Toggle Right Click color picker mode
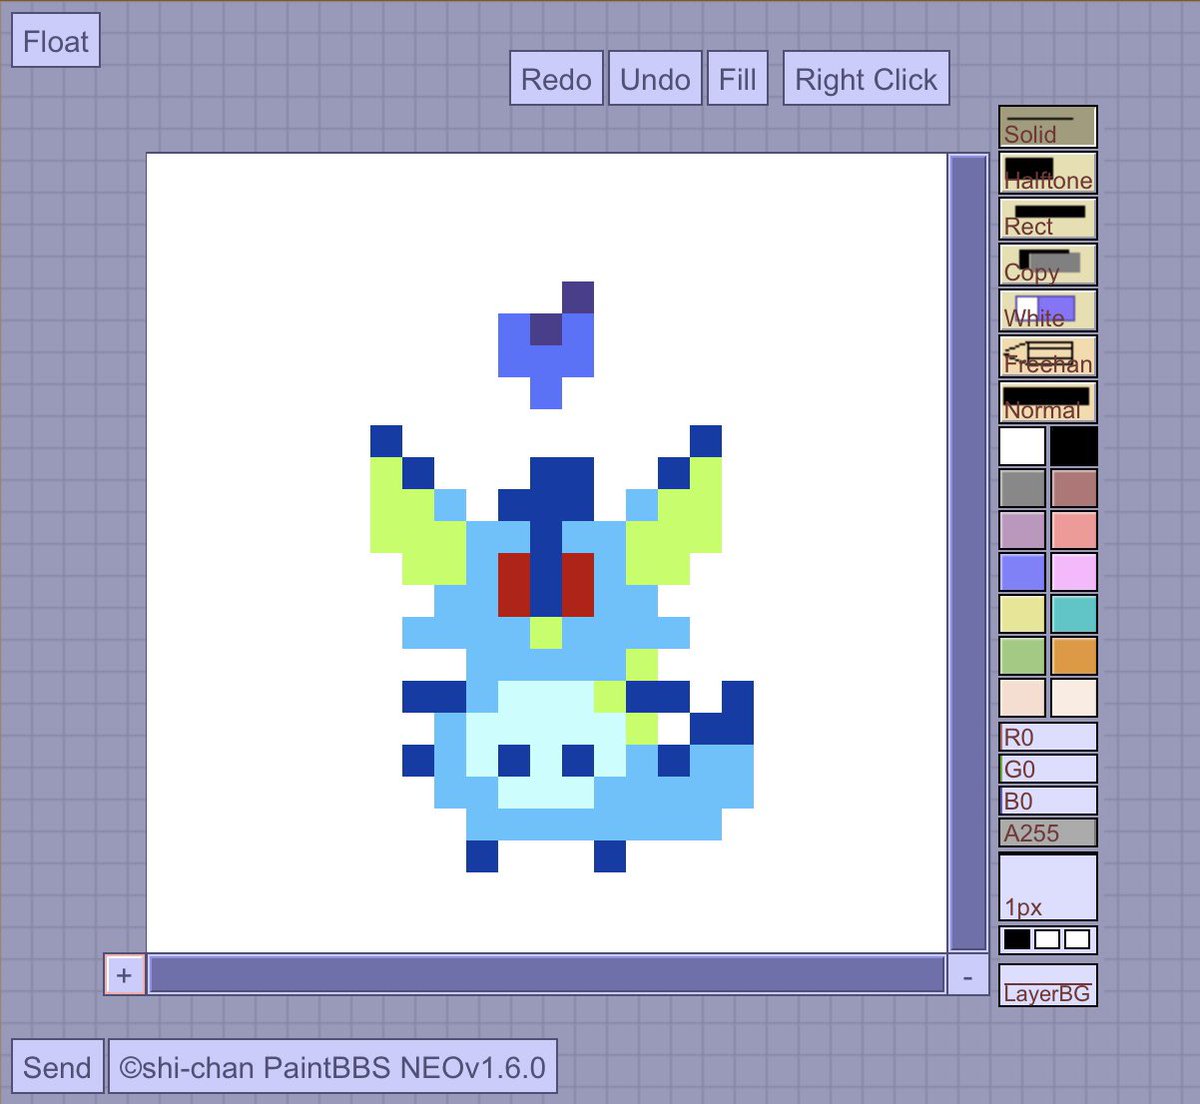The height and width of the screenshot is (1104, 1200). (x=865, y=78)
